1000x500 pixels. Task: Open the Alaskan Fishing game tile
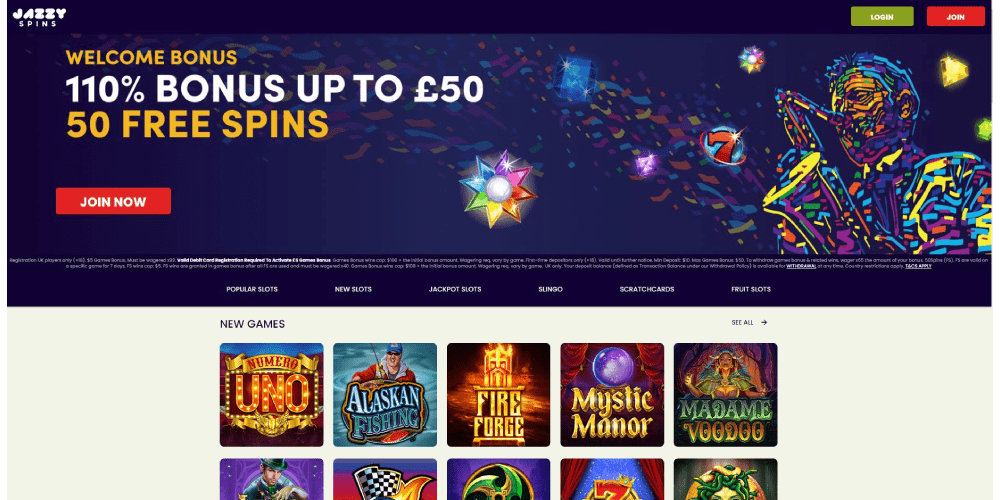click(385, 395)
